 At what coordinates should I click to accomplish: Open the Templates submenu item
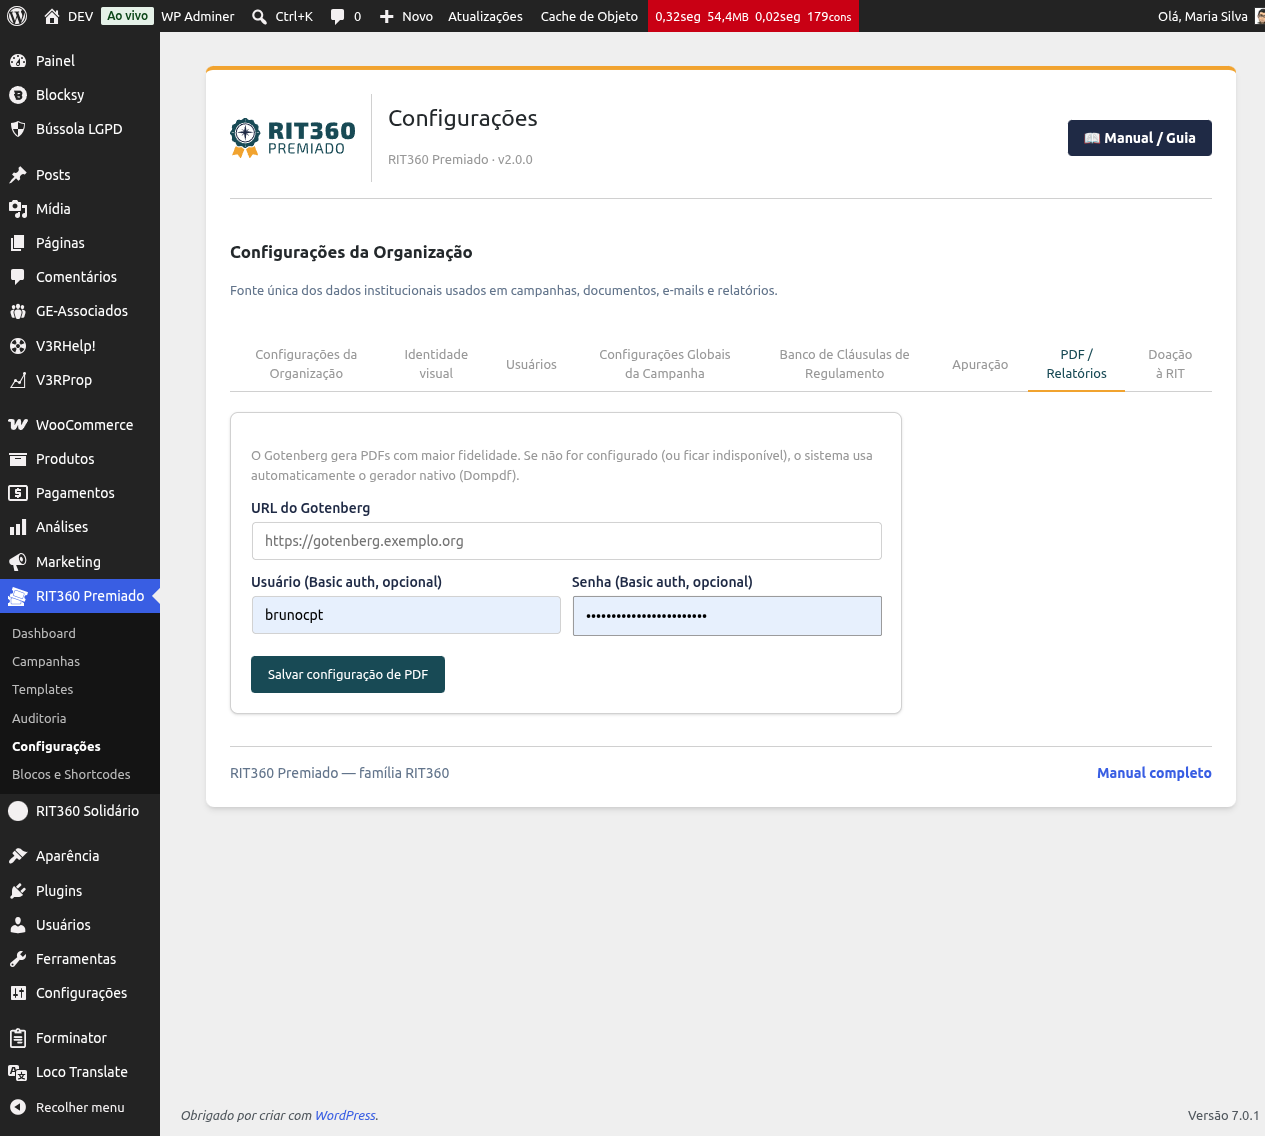(x=43, y=689)
